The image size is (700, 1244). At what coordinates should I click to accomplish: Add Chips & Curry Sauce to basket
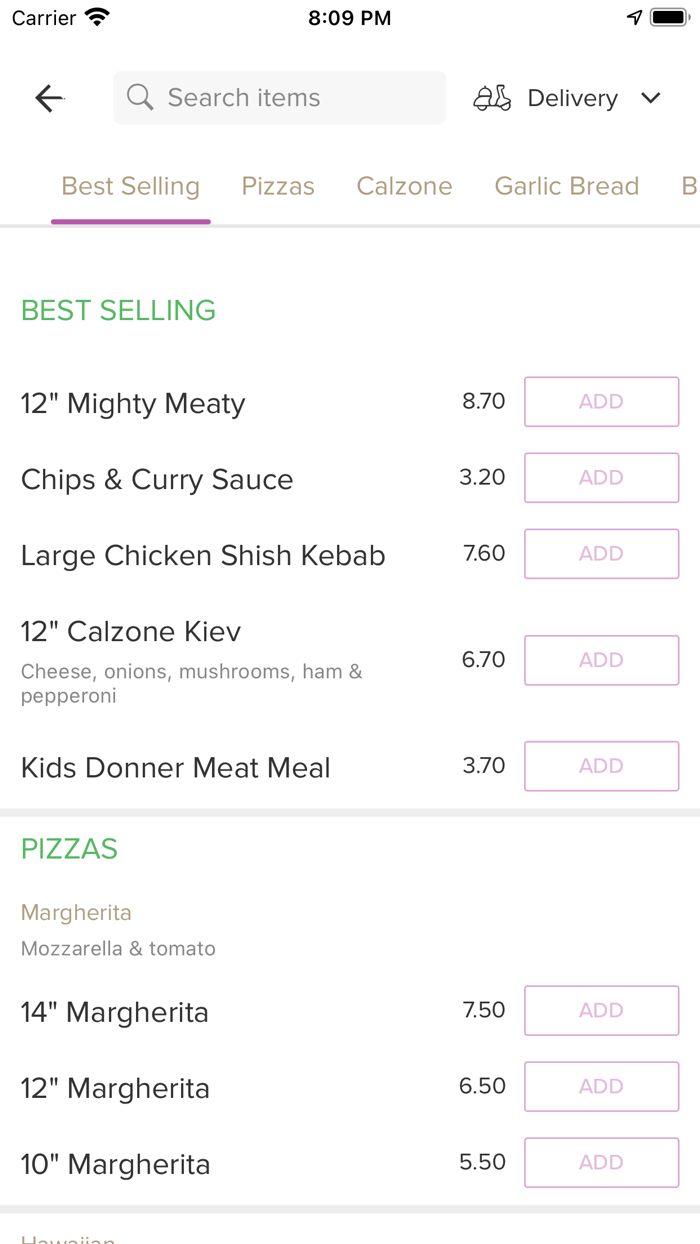tap(601, 477)
